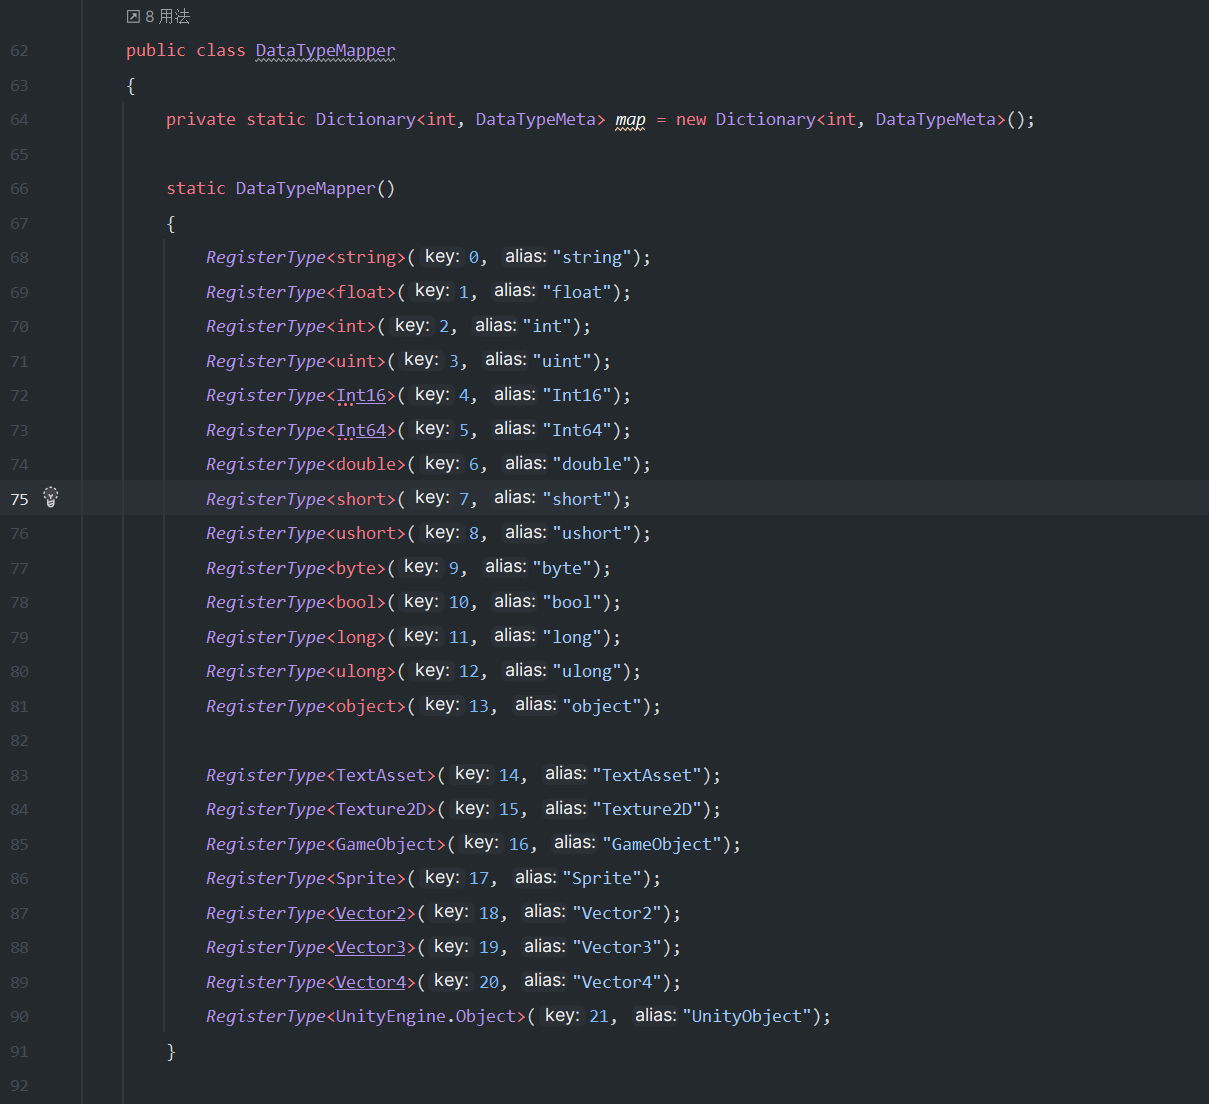Click the TextAsset generic type on line 83
The height and width of the screenshot is (1104, 1209).
(x=381, y=775)
